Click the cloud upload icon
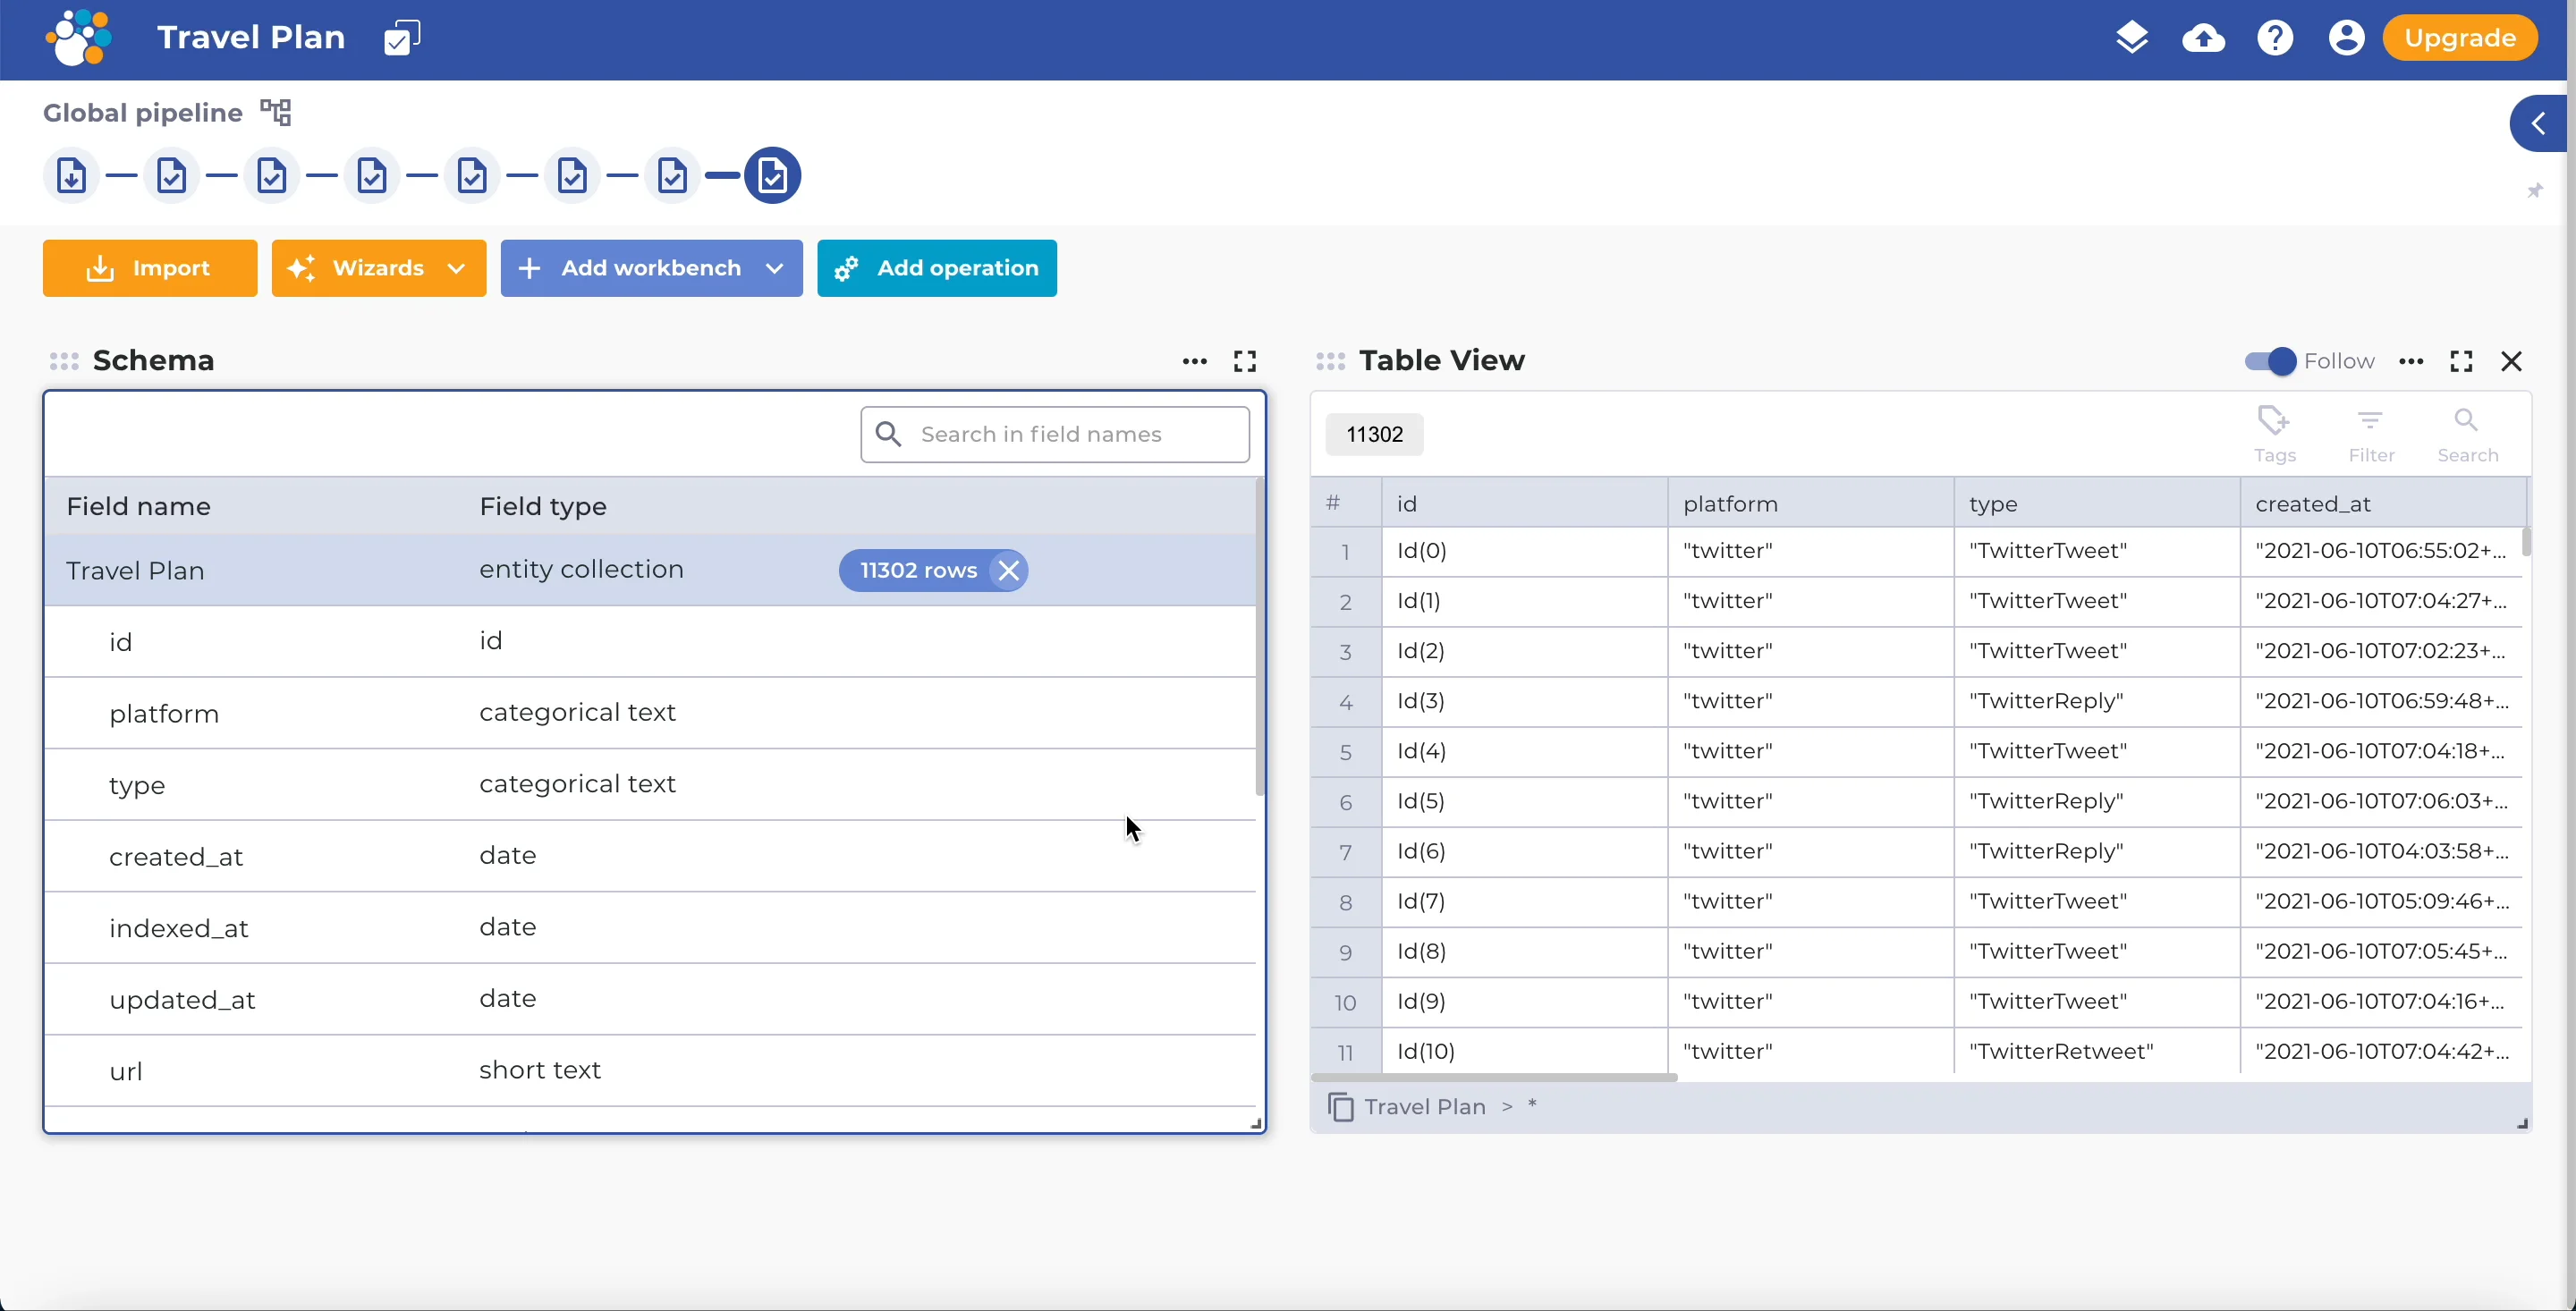Viewport: 2576px width, 1311px height. click(2204, 38)
